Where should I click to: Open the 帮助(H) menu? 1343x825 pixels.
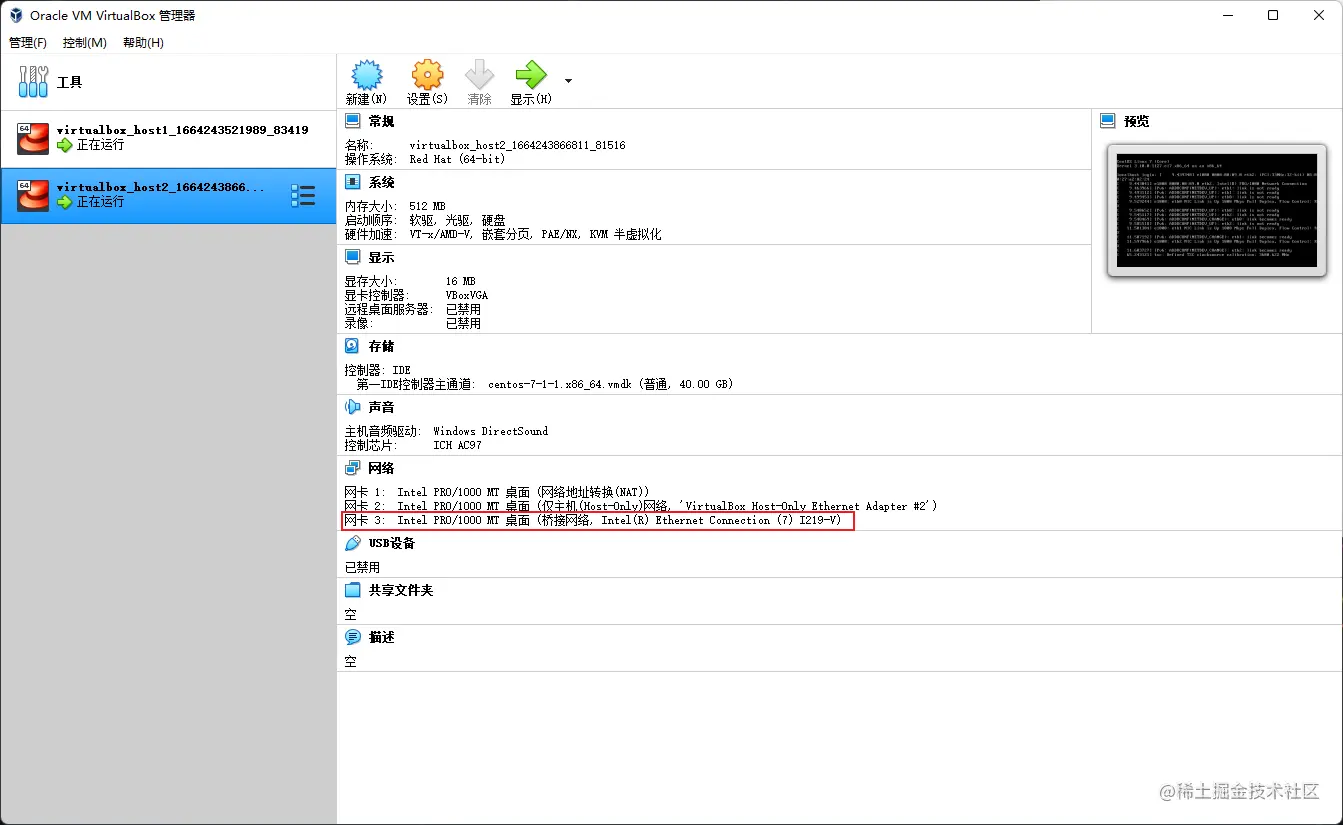tap(144, 43)
